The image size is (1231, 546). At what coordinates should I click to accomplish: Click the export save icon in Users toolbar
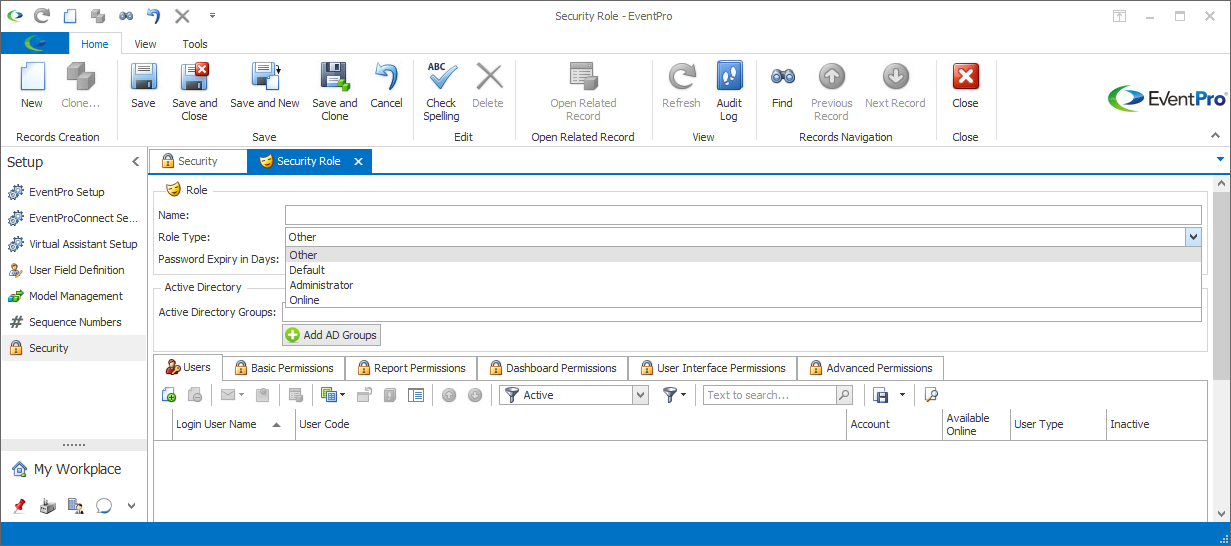(x=881, y=395)
